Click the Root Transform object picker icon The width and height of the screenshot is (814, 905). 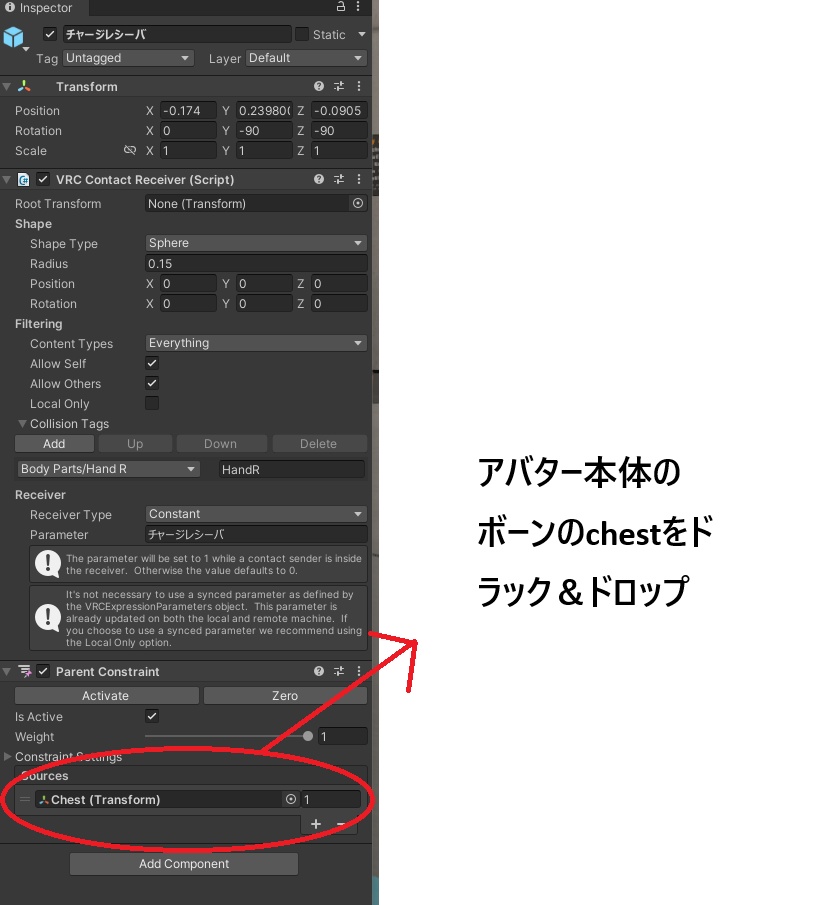pos(360,203)
